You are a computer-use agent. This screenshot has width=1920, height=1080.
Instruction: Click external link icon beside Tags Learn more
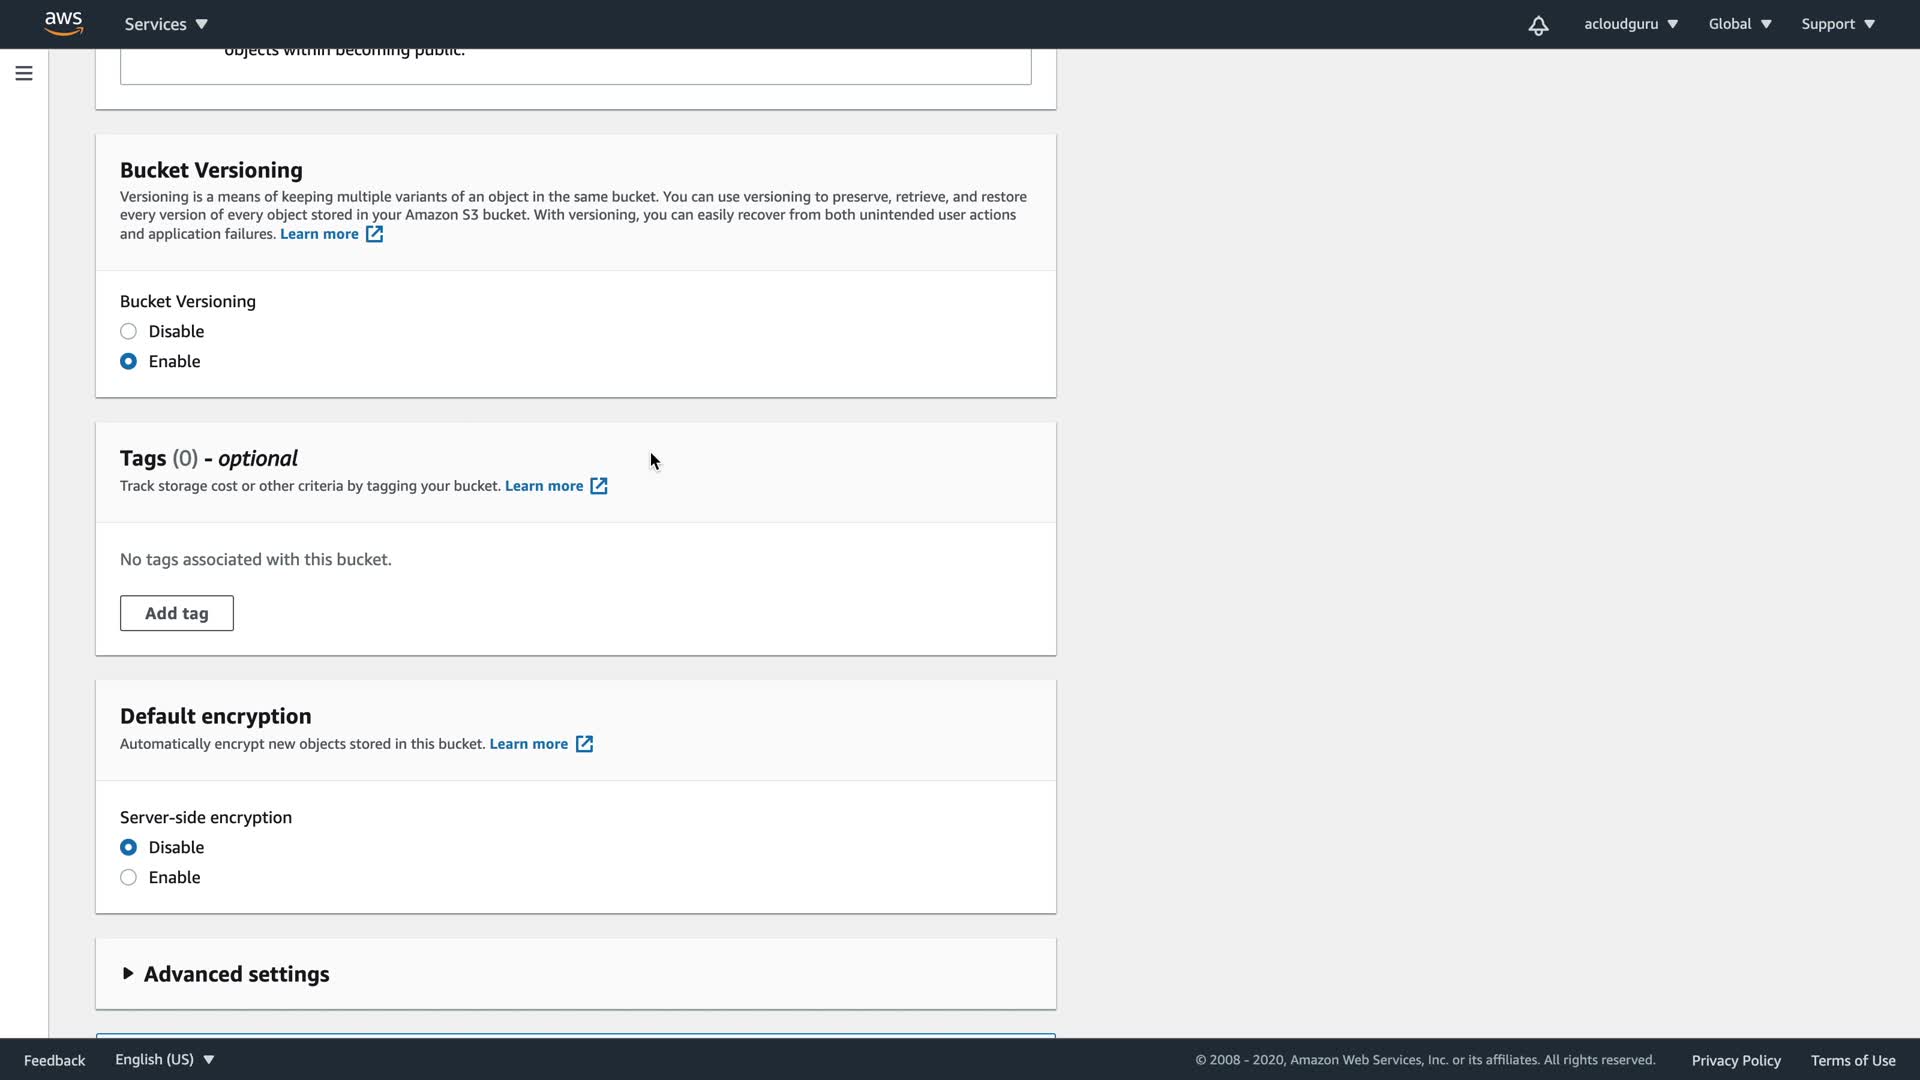598,486
